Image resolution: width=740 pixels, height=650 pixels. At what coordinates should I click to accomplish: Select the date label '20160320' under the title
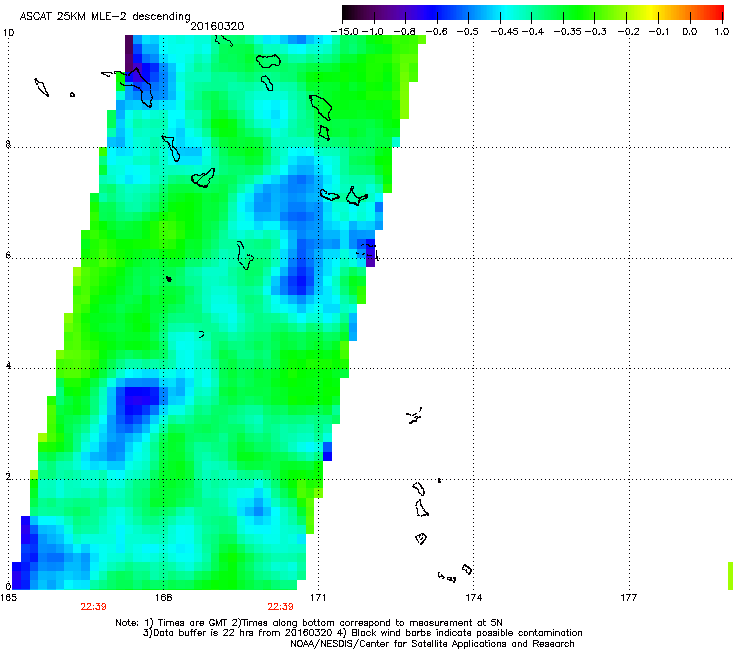coord(217,26)
